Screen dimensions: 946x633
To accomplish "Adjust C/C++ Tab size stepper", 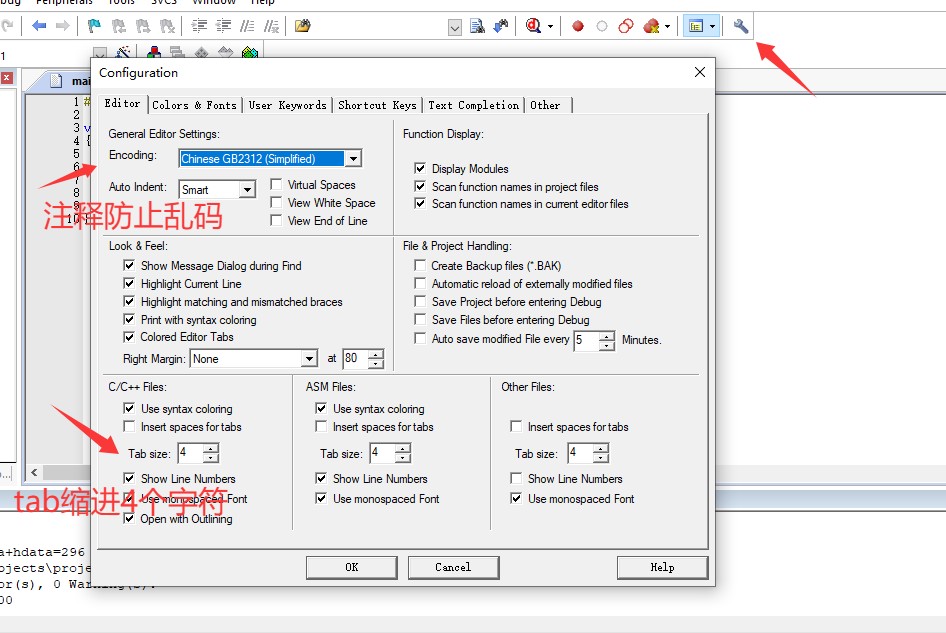I will (x=211, y=453).
